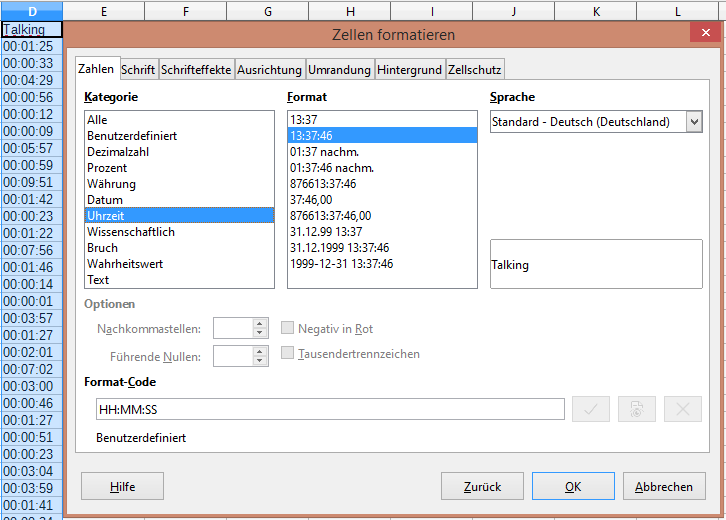
Task: Switch to the Schrift tab
Action: pos(138,70)
